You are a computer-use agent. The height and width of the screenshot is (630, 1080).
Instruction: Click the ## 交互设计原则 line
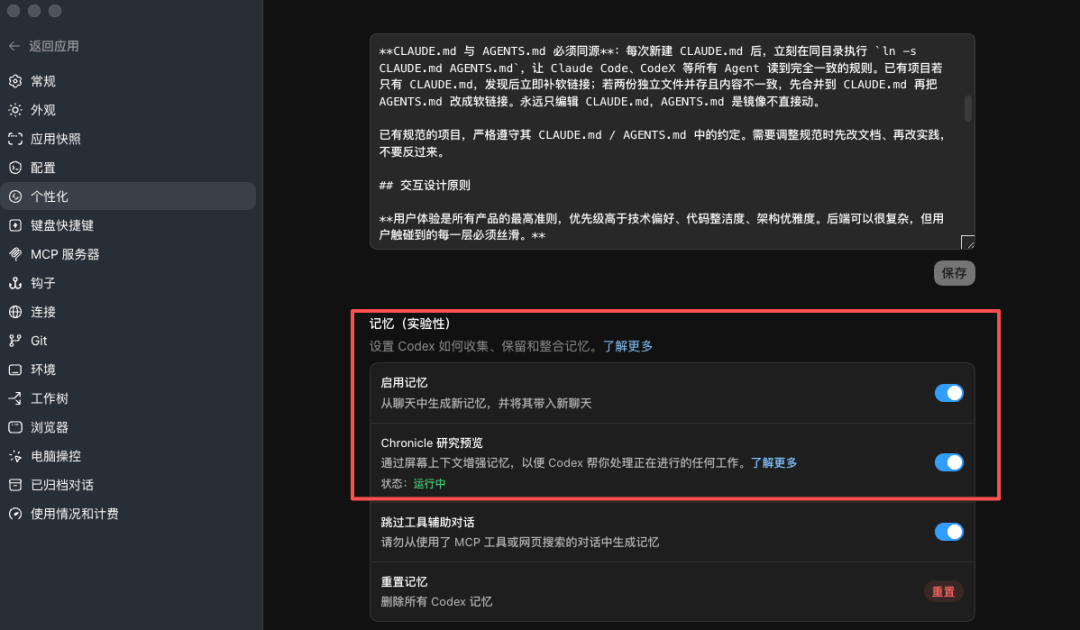coord(425,185)
